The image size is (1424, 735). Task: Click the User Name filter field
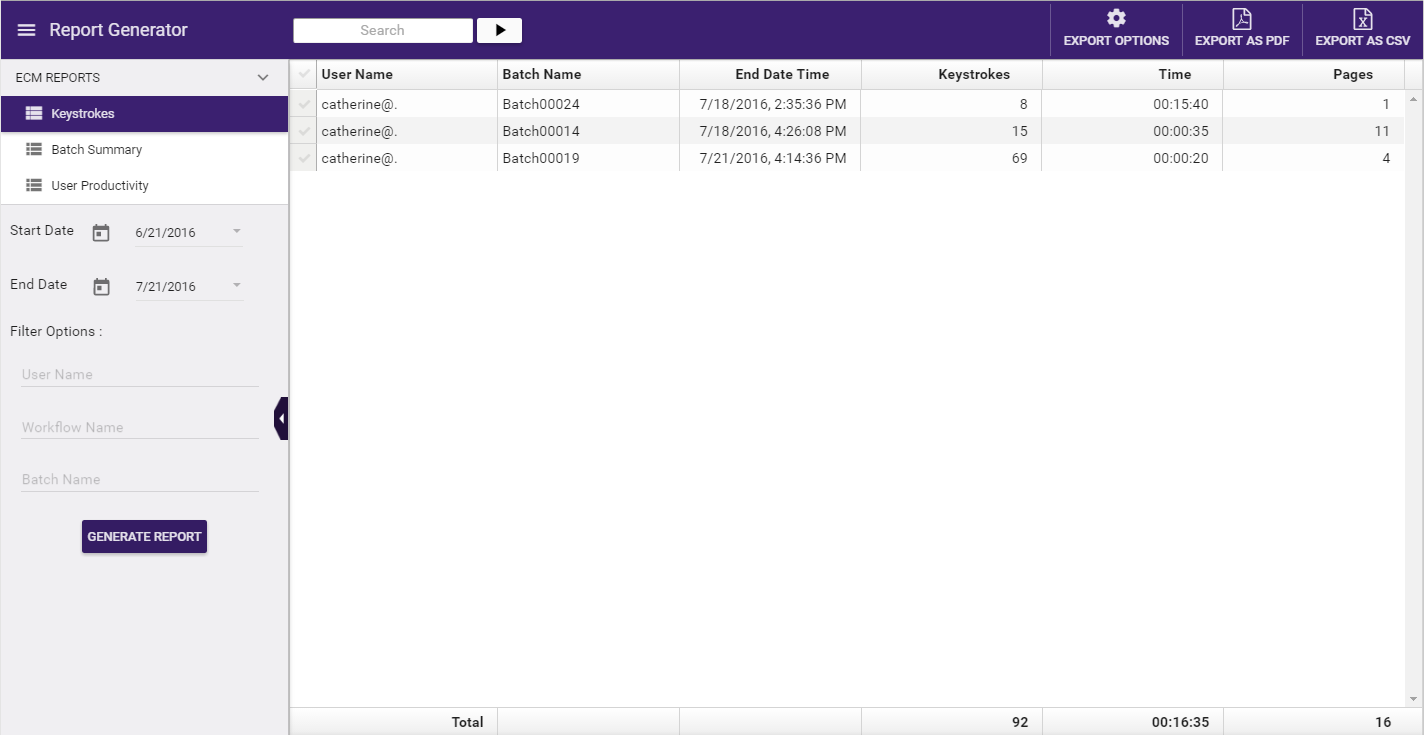pyautogui.click(x=140, y=375)
